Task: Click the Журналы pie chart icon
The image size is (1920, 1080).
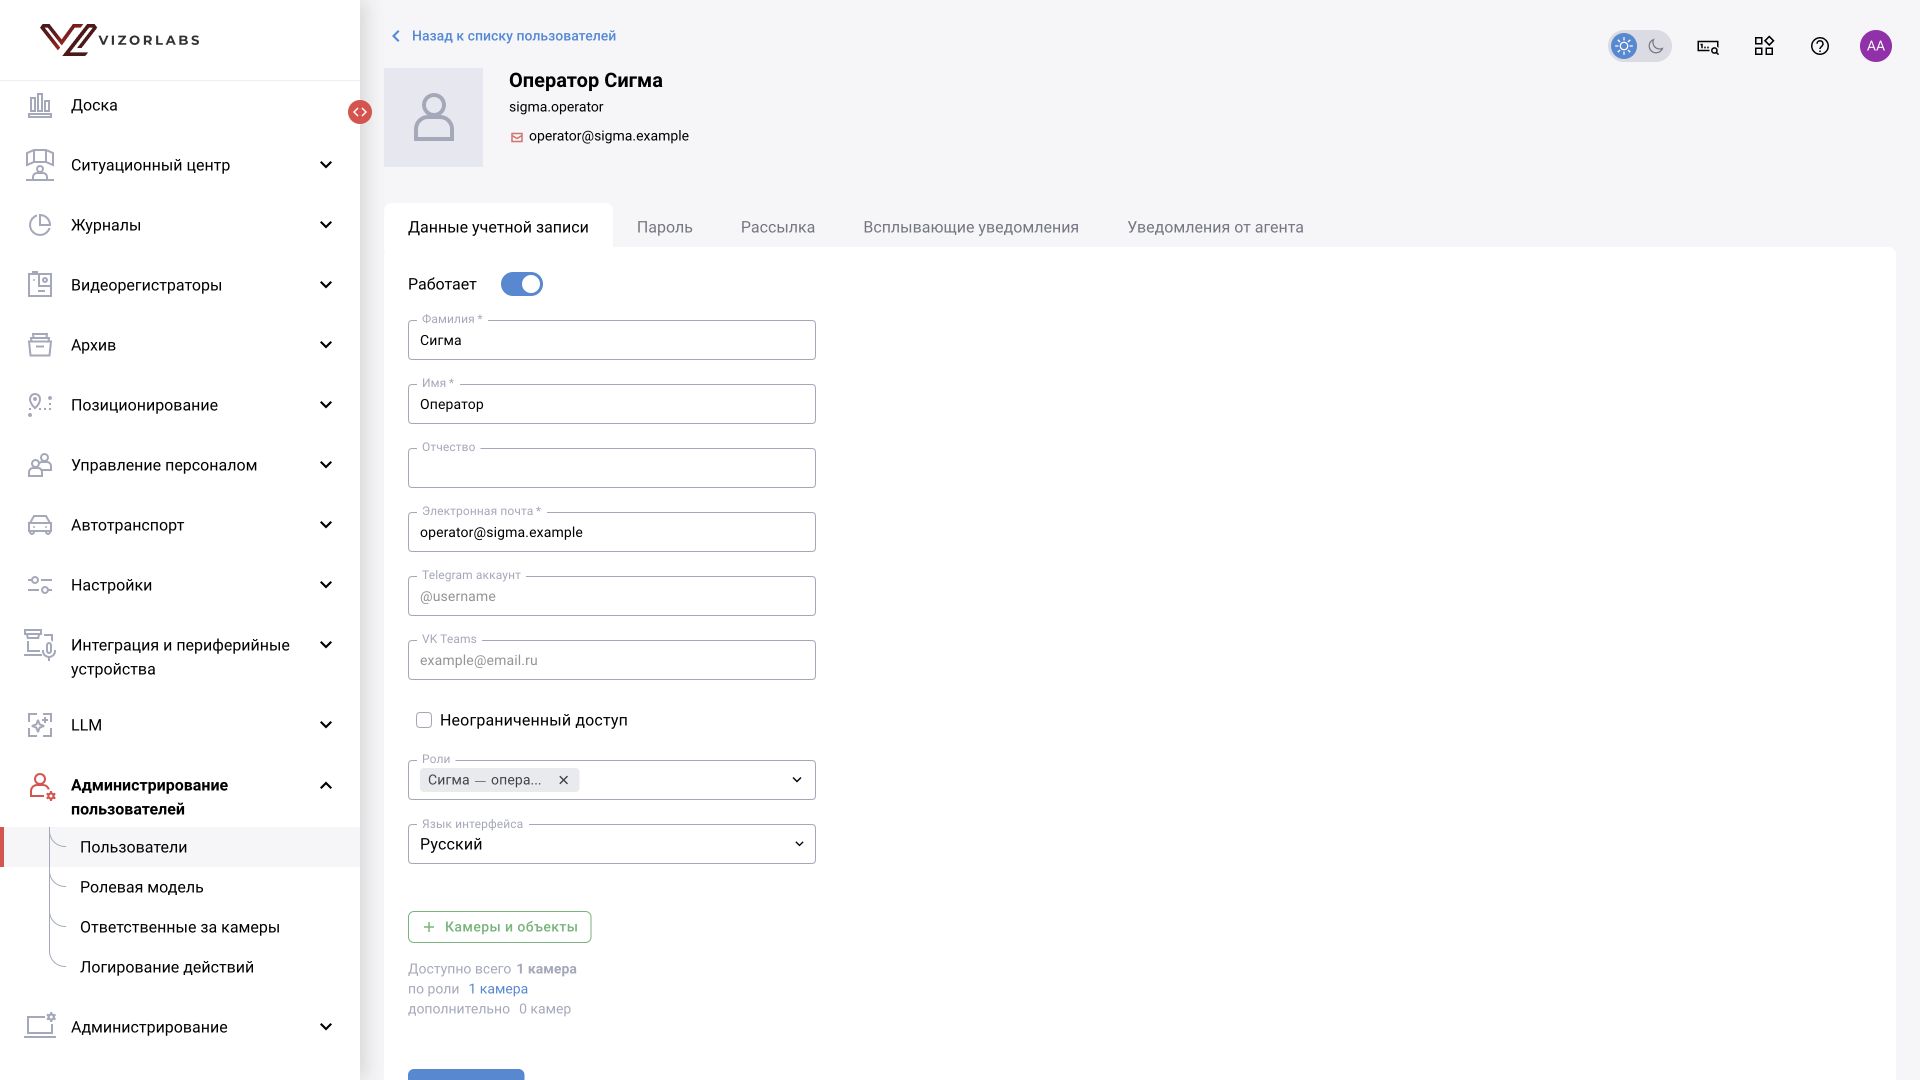Action: click(x=40, y=225)
